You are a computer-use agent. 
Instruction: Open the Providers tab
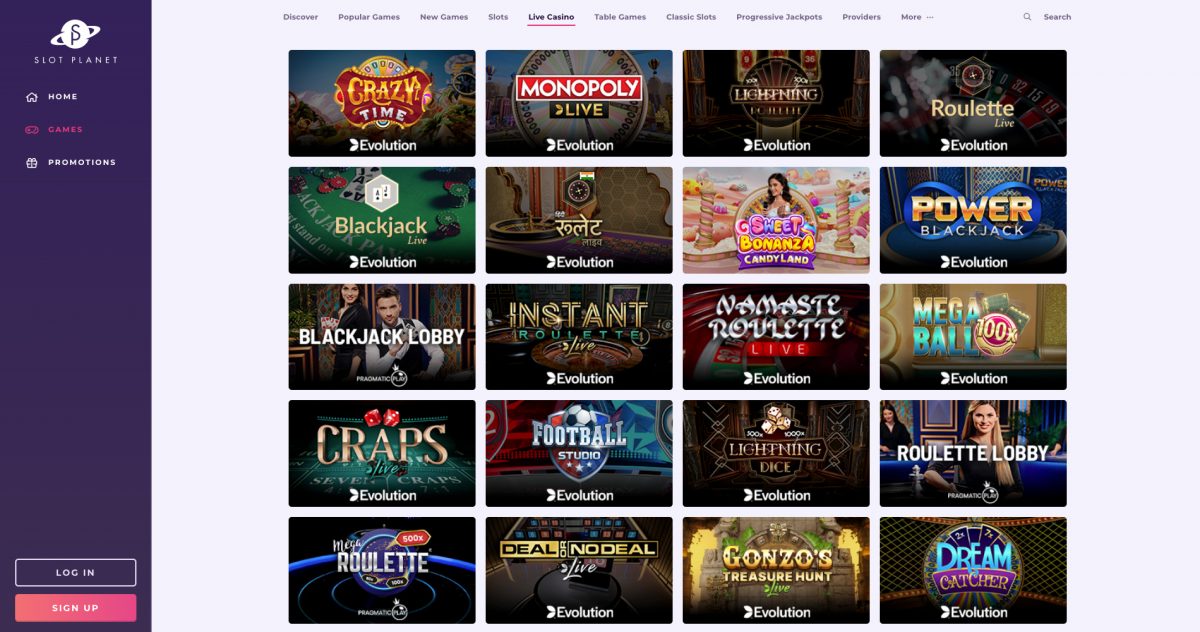(x=862, y=17)
